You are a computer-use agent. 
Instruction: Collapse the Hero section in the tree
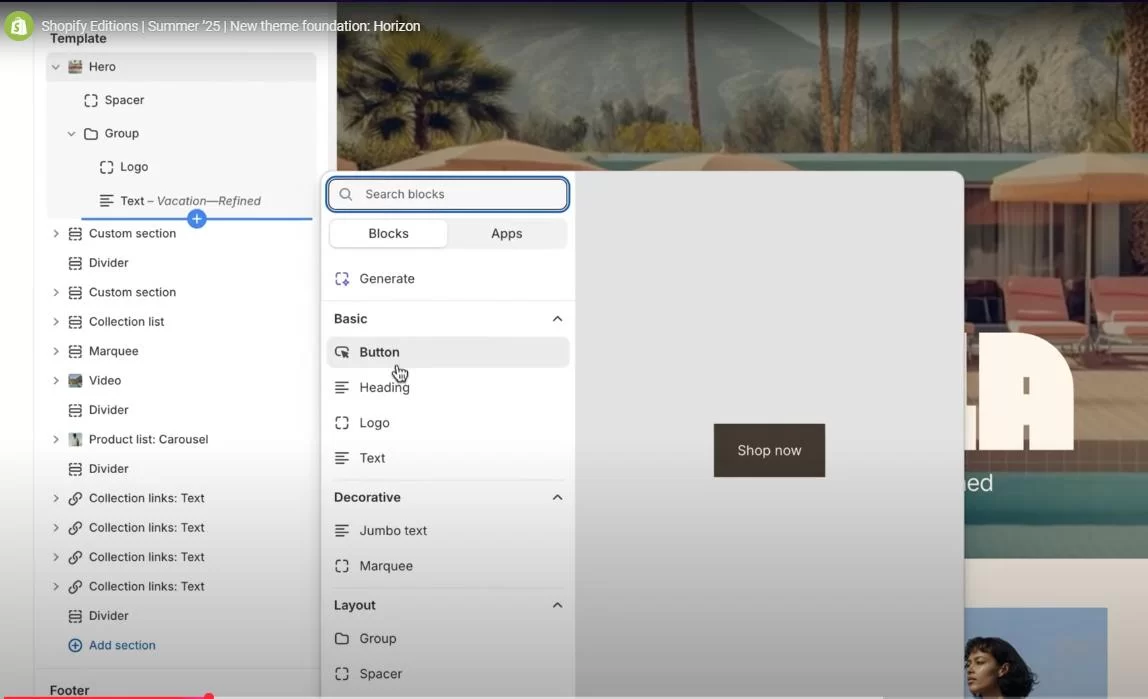pos(56,66)
